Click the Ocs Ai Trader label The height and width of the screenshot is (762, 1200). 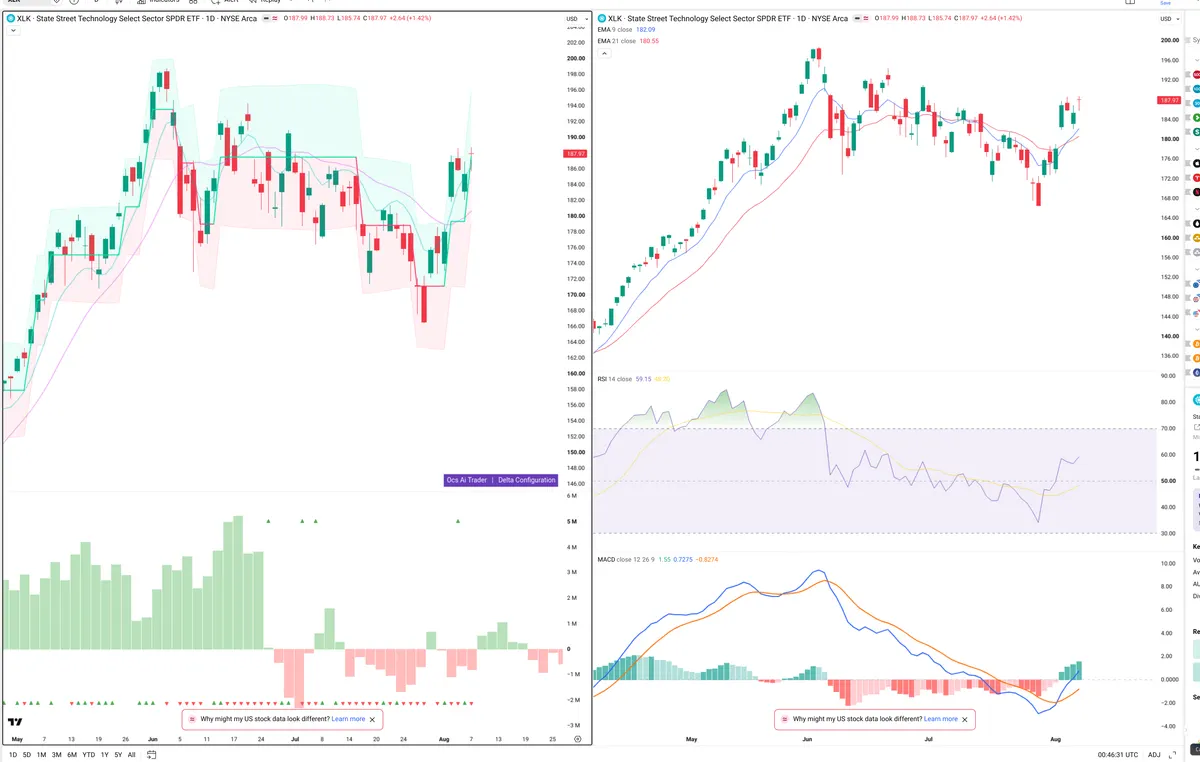click(467, 480)
